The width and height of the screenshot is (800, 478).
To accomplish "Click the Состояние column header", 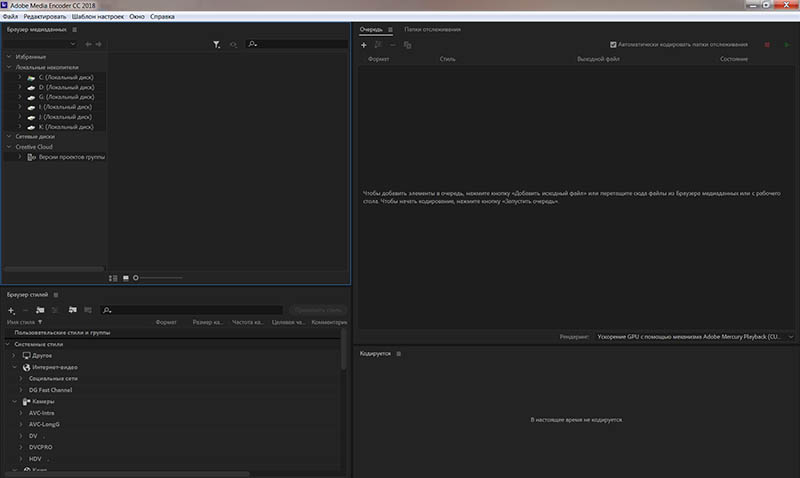I will pos(734,59).
